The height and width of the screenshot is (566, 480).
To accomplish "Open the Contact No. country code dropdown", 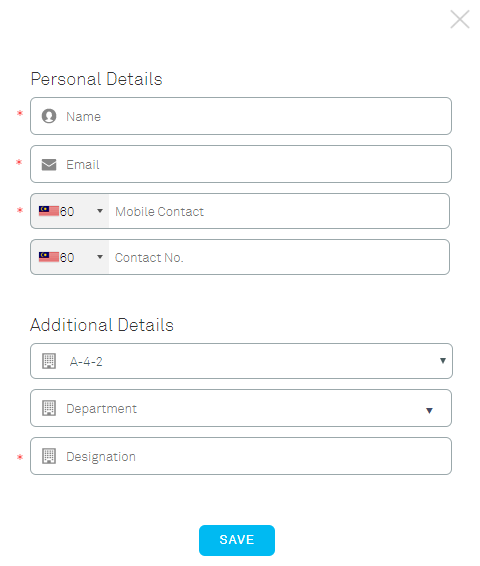I will (100, 257).
